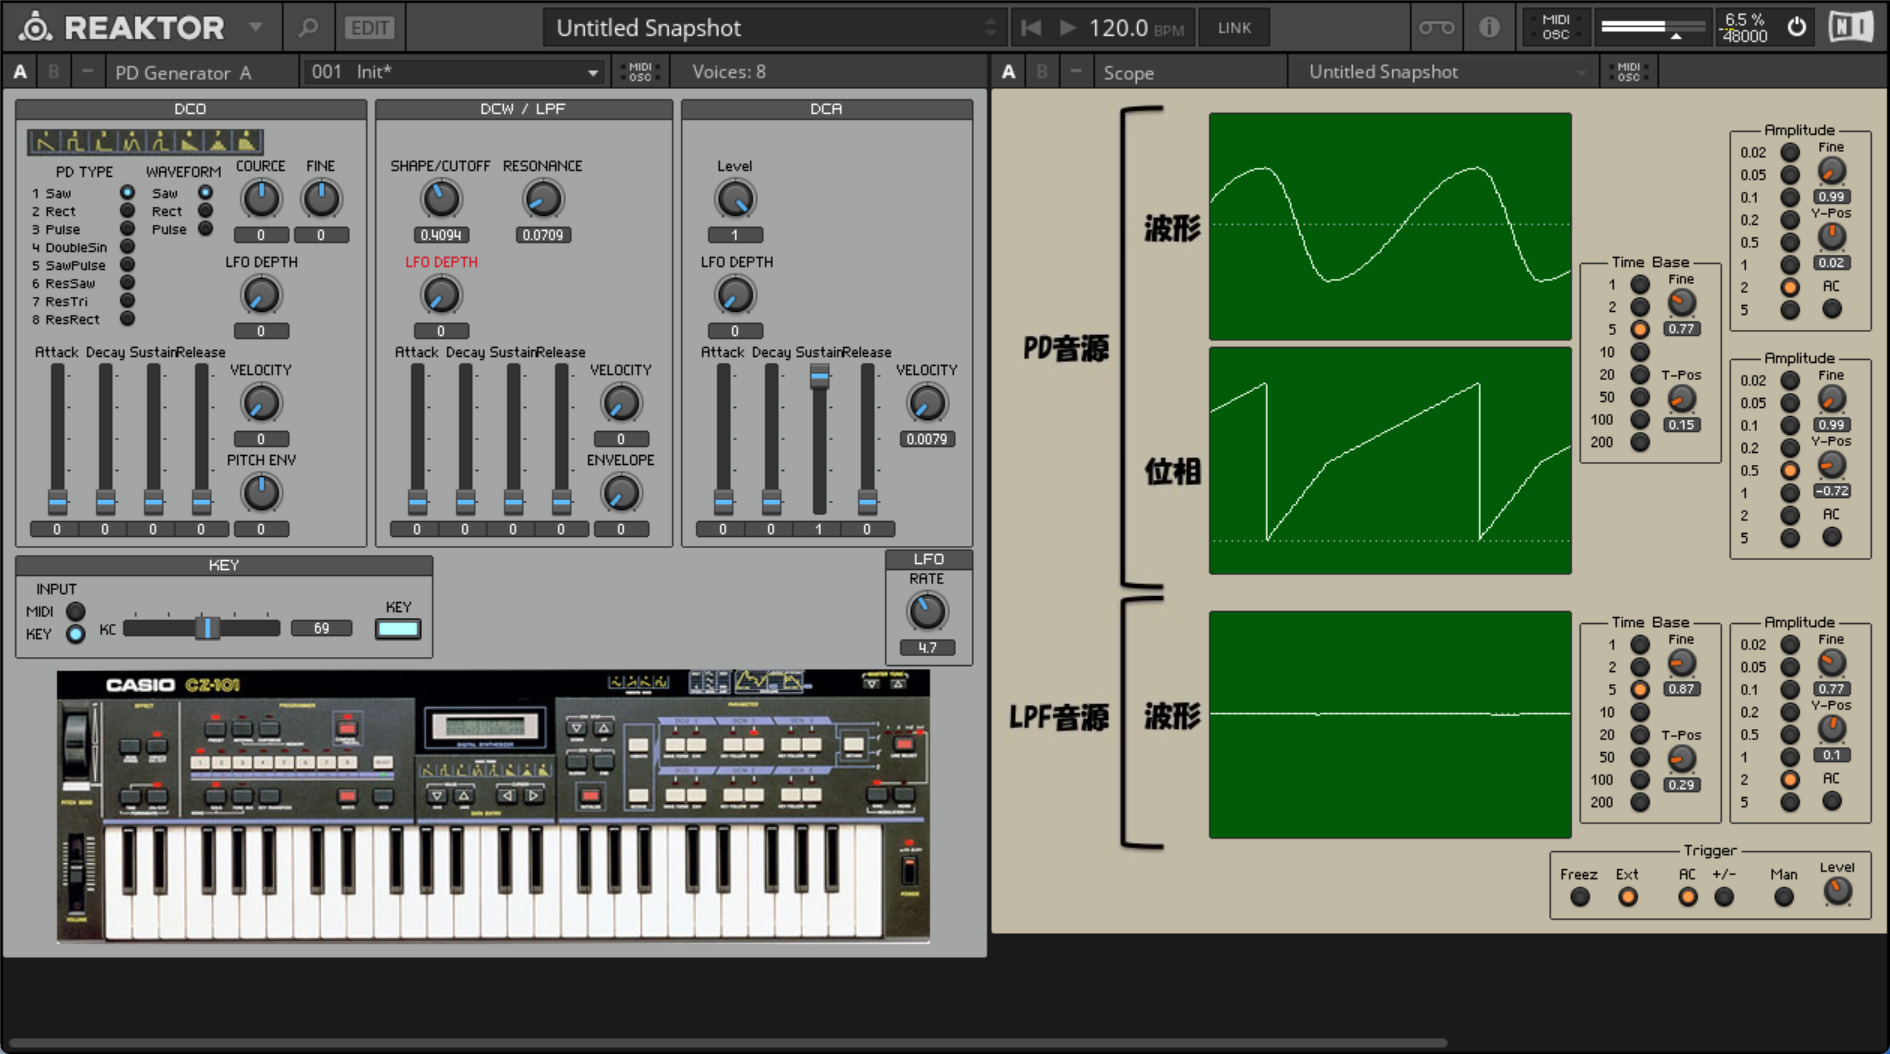Toggle the audio engine power icon
1890x1054 pixels.
1796,27
